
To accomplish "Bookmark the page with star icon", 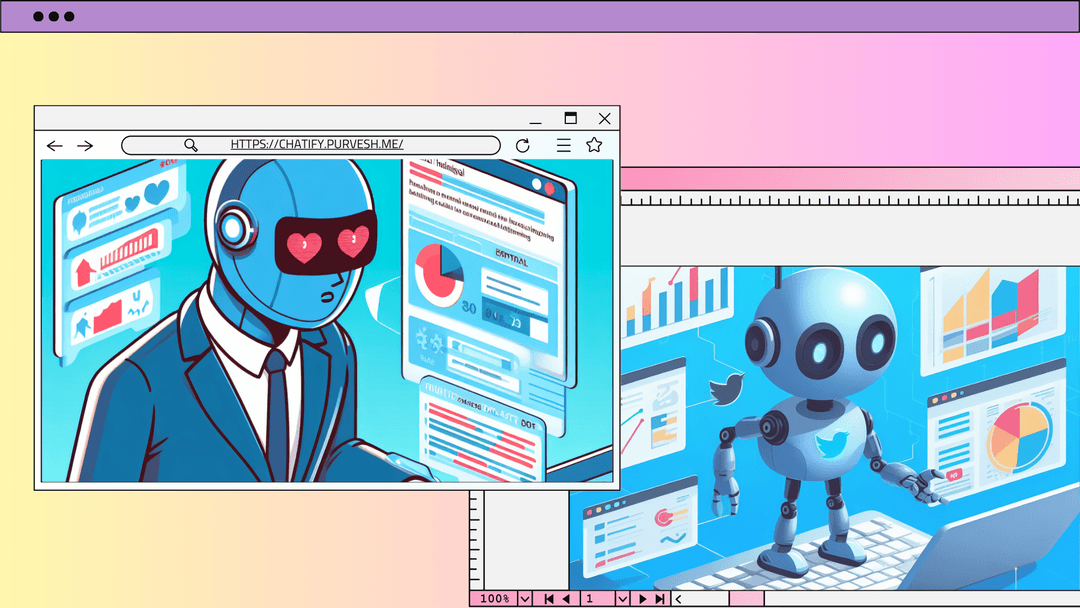I will pos(594,145).
